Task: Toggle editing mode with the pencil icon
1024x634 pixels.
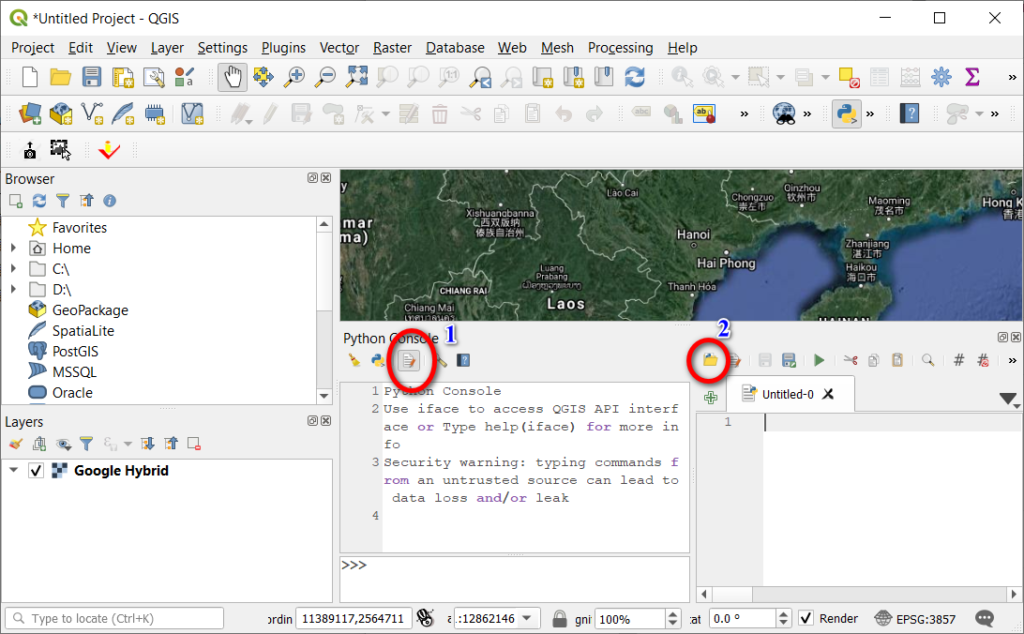Action: click(268, 113)
